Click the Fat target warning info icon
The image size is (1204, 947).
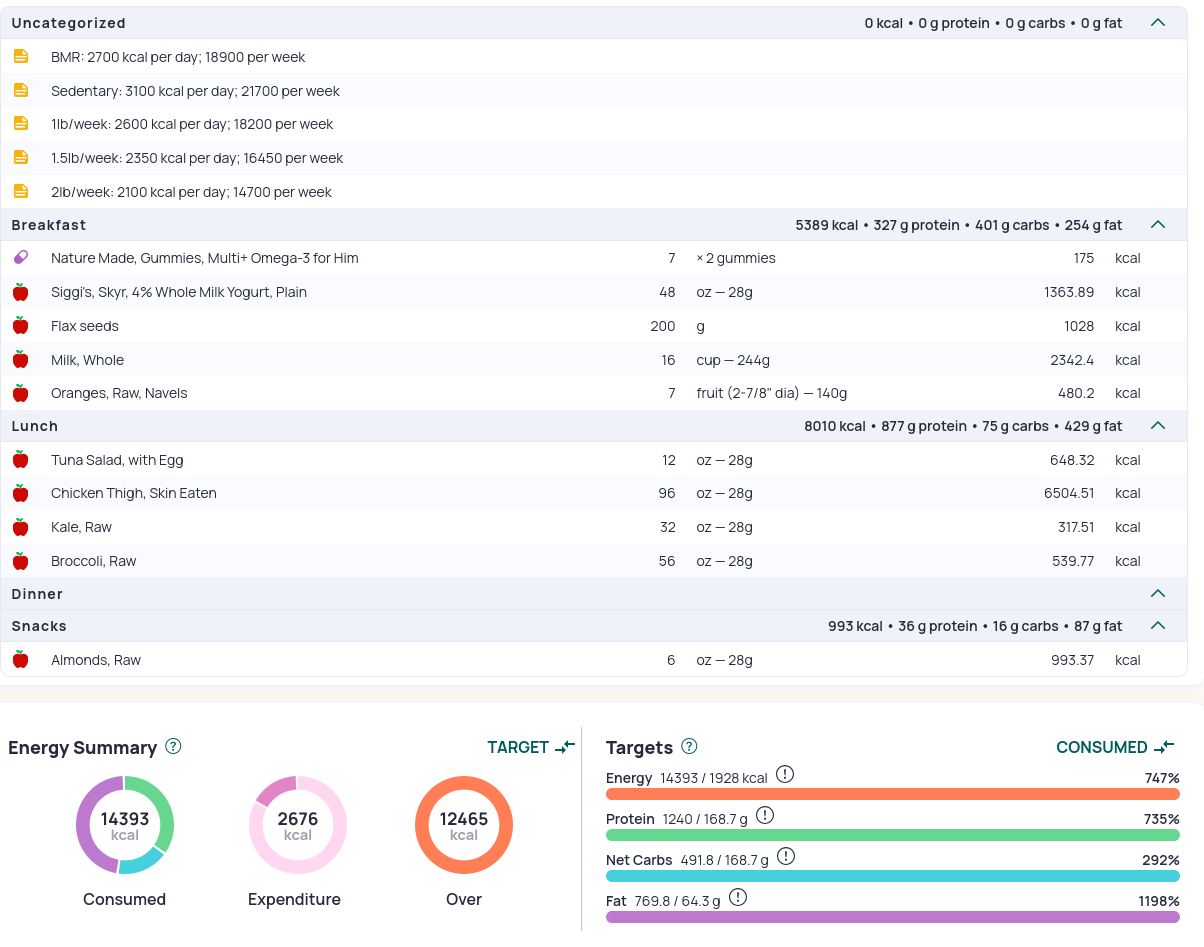click(738, 897)
